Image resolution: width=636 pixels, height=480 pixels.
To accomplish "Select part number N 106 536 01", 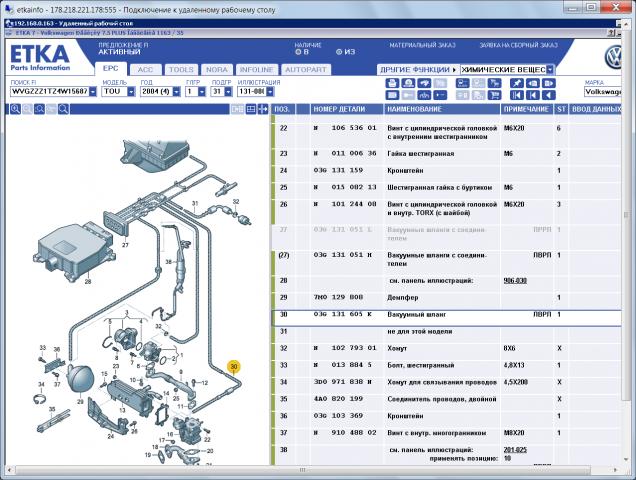I will pos(345,128).
